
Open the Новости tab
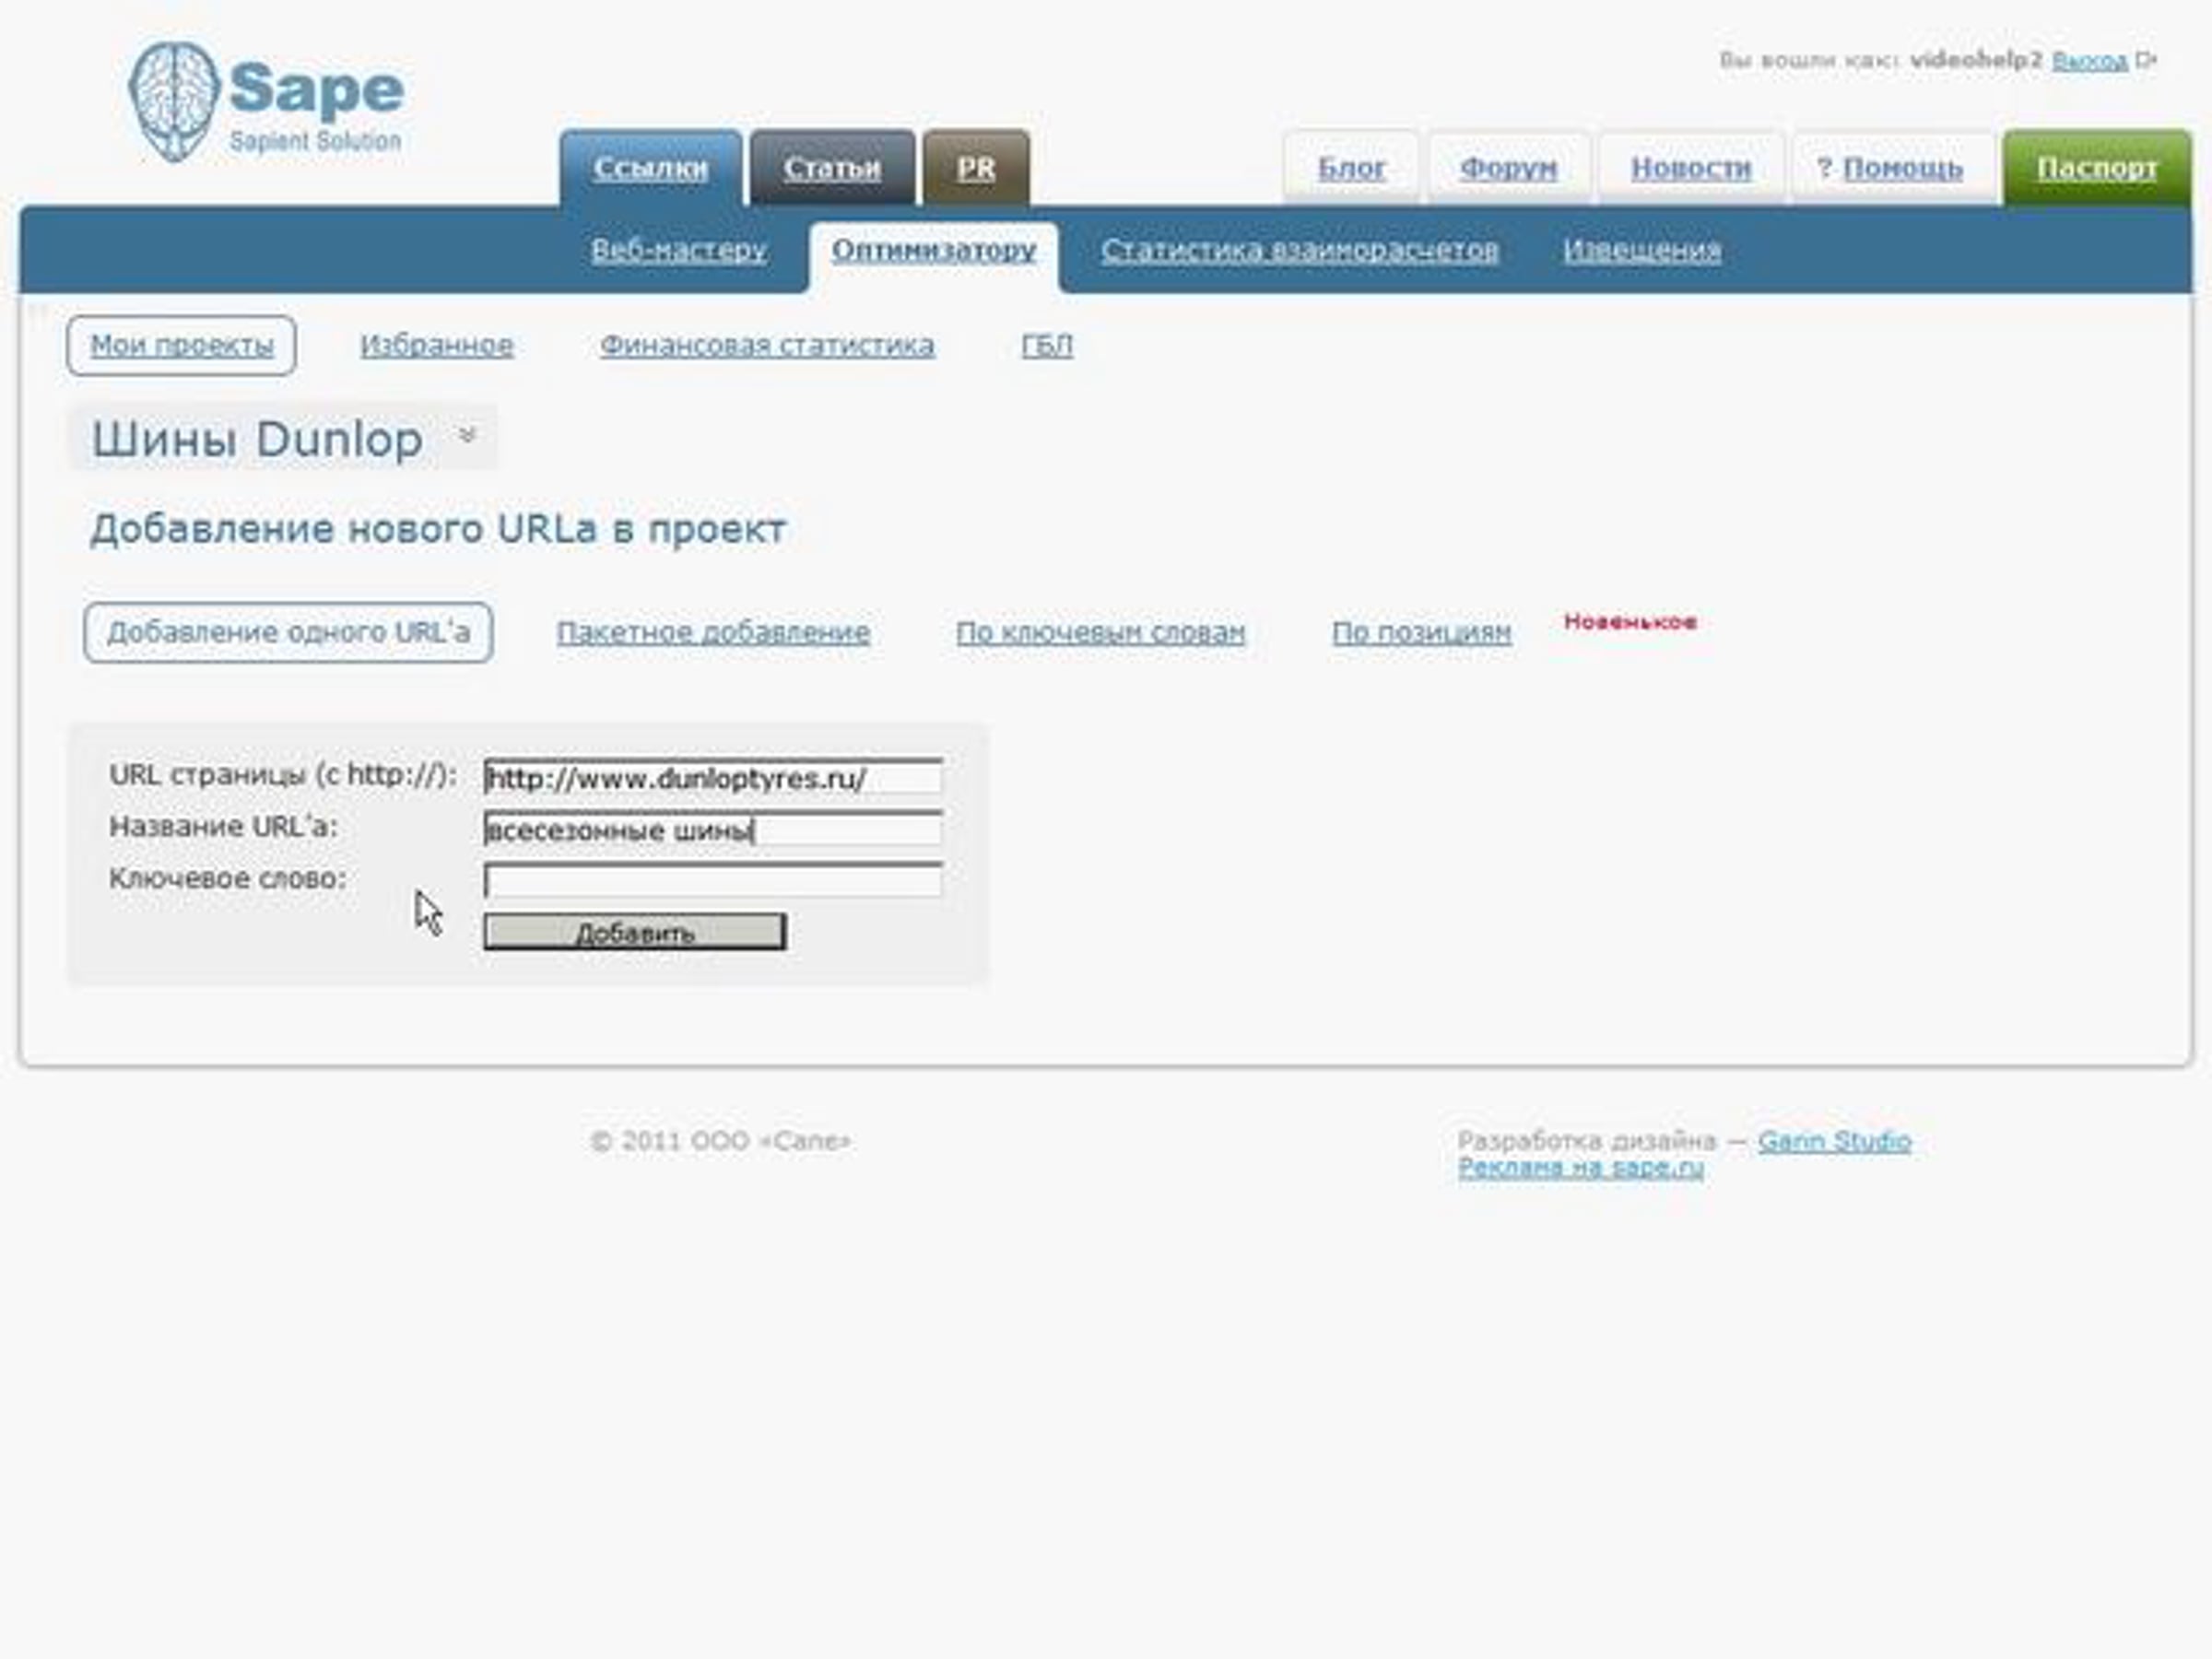tap(1691, 168)
